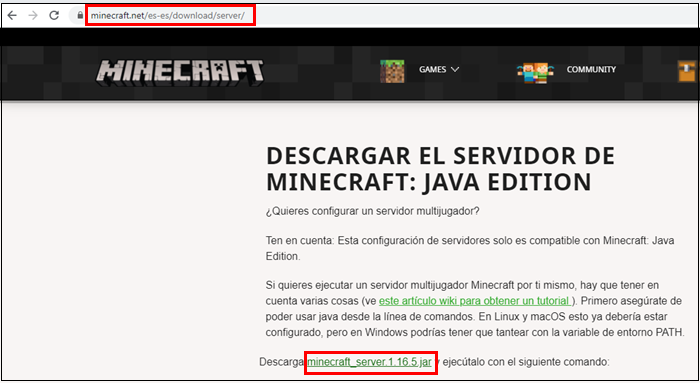Click the Minecraft logo

point(180,72)
